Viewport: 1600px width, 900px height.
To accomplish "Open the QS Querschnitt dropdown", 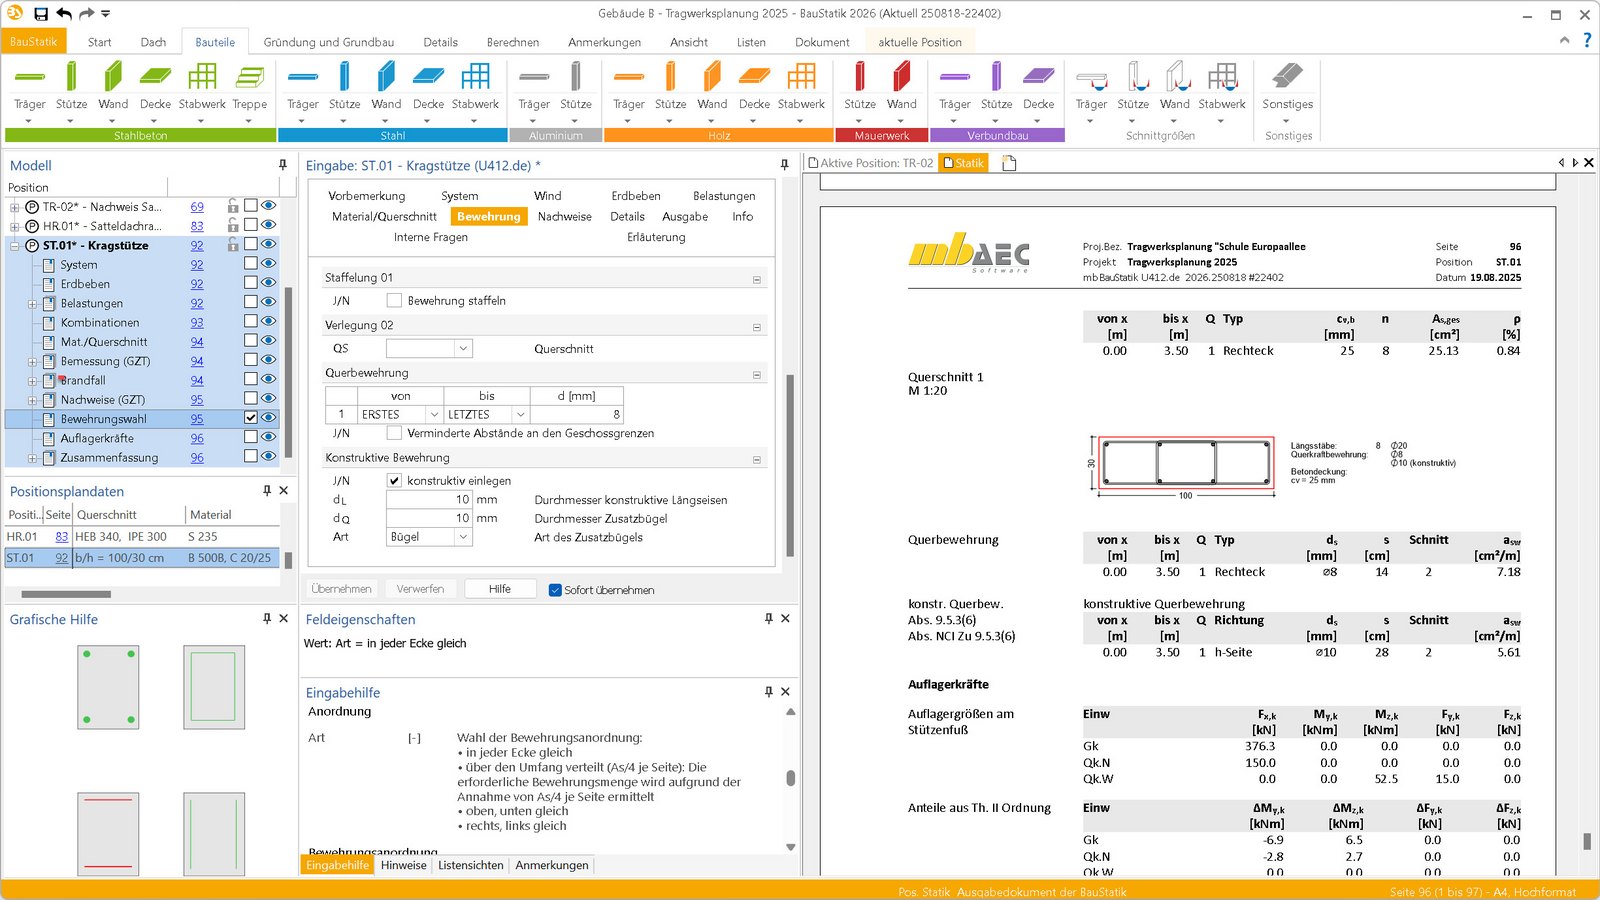I will 463,349.
